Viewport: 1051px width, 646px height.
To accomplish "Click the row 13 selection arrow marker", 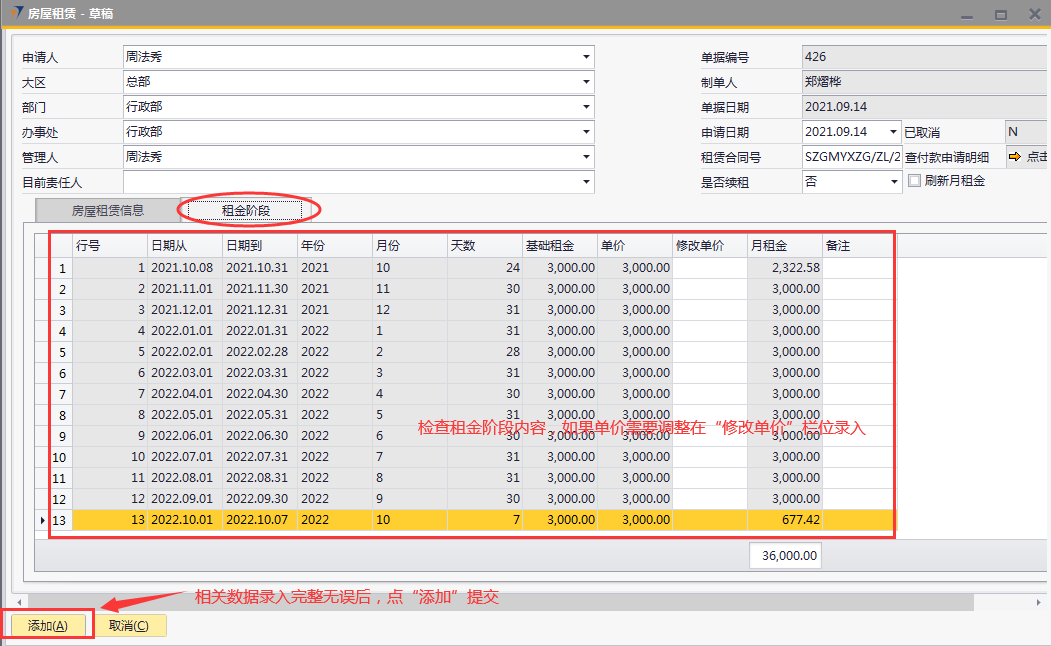I will coord(42,520).
